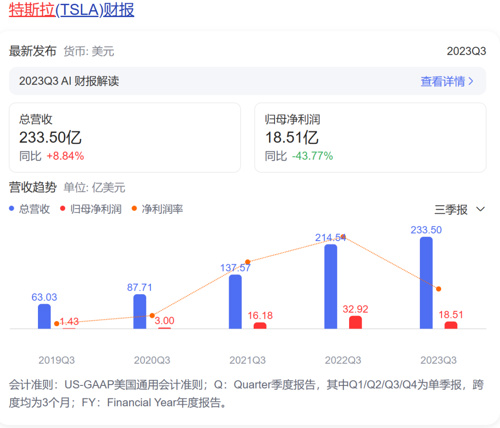Click the 2023Q3 net margin point
This screenshot has width=500, height=428.
439,289
